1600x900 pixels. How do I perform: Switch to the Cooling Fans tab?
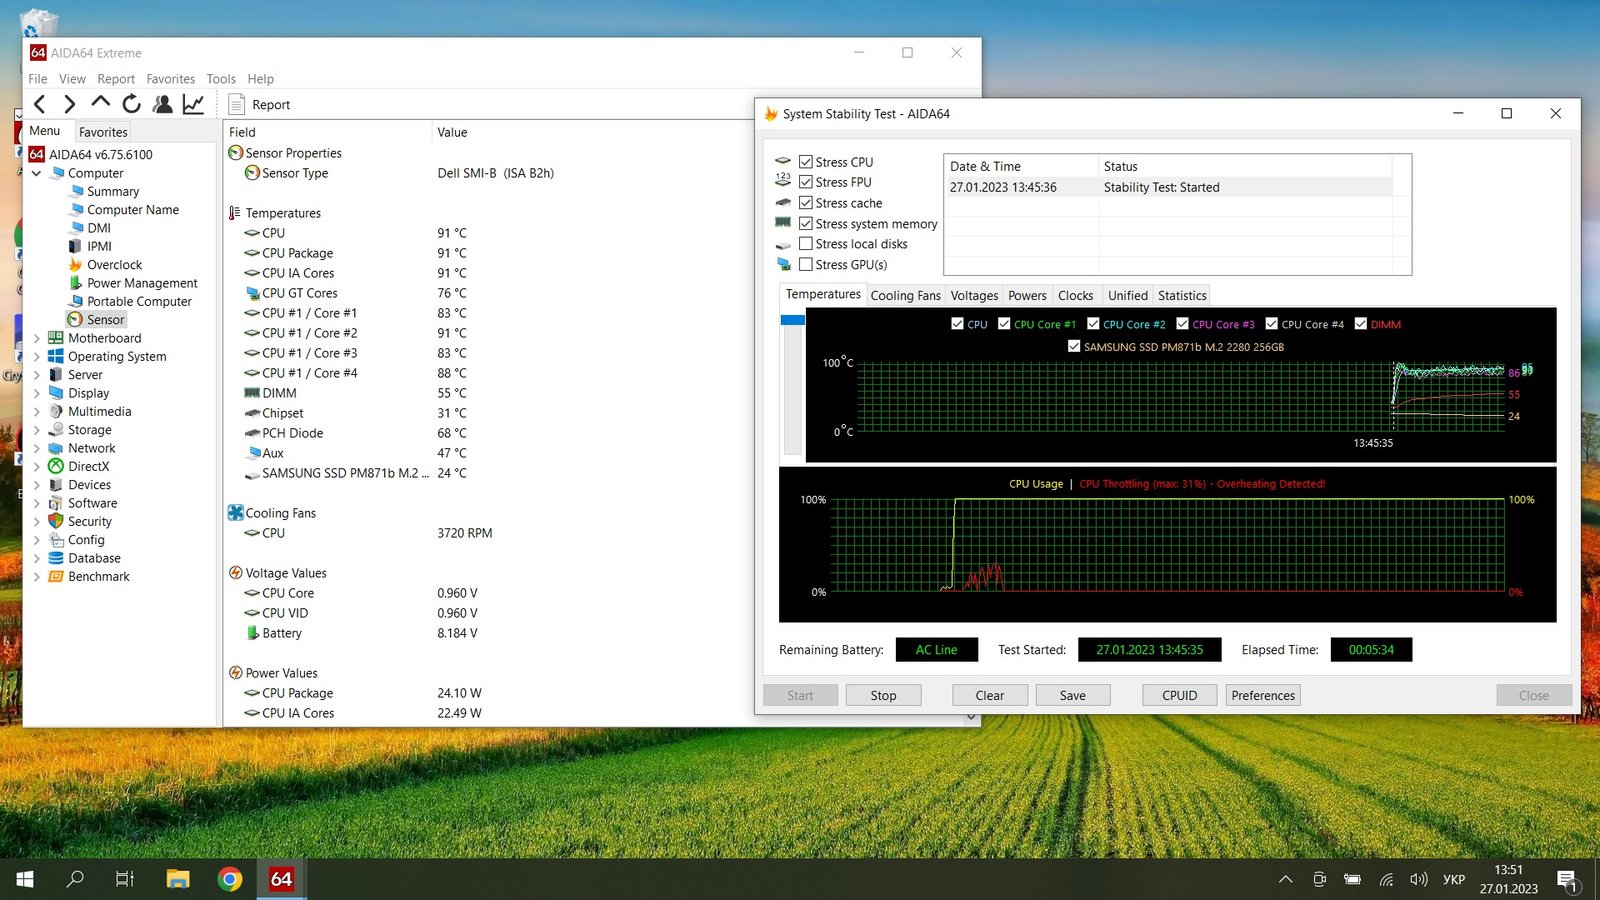(x=905, y=295)
